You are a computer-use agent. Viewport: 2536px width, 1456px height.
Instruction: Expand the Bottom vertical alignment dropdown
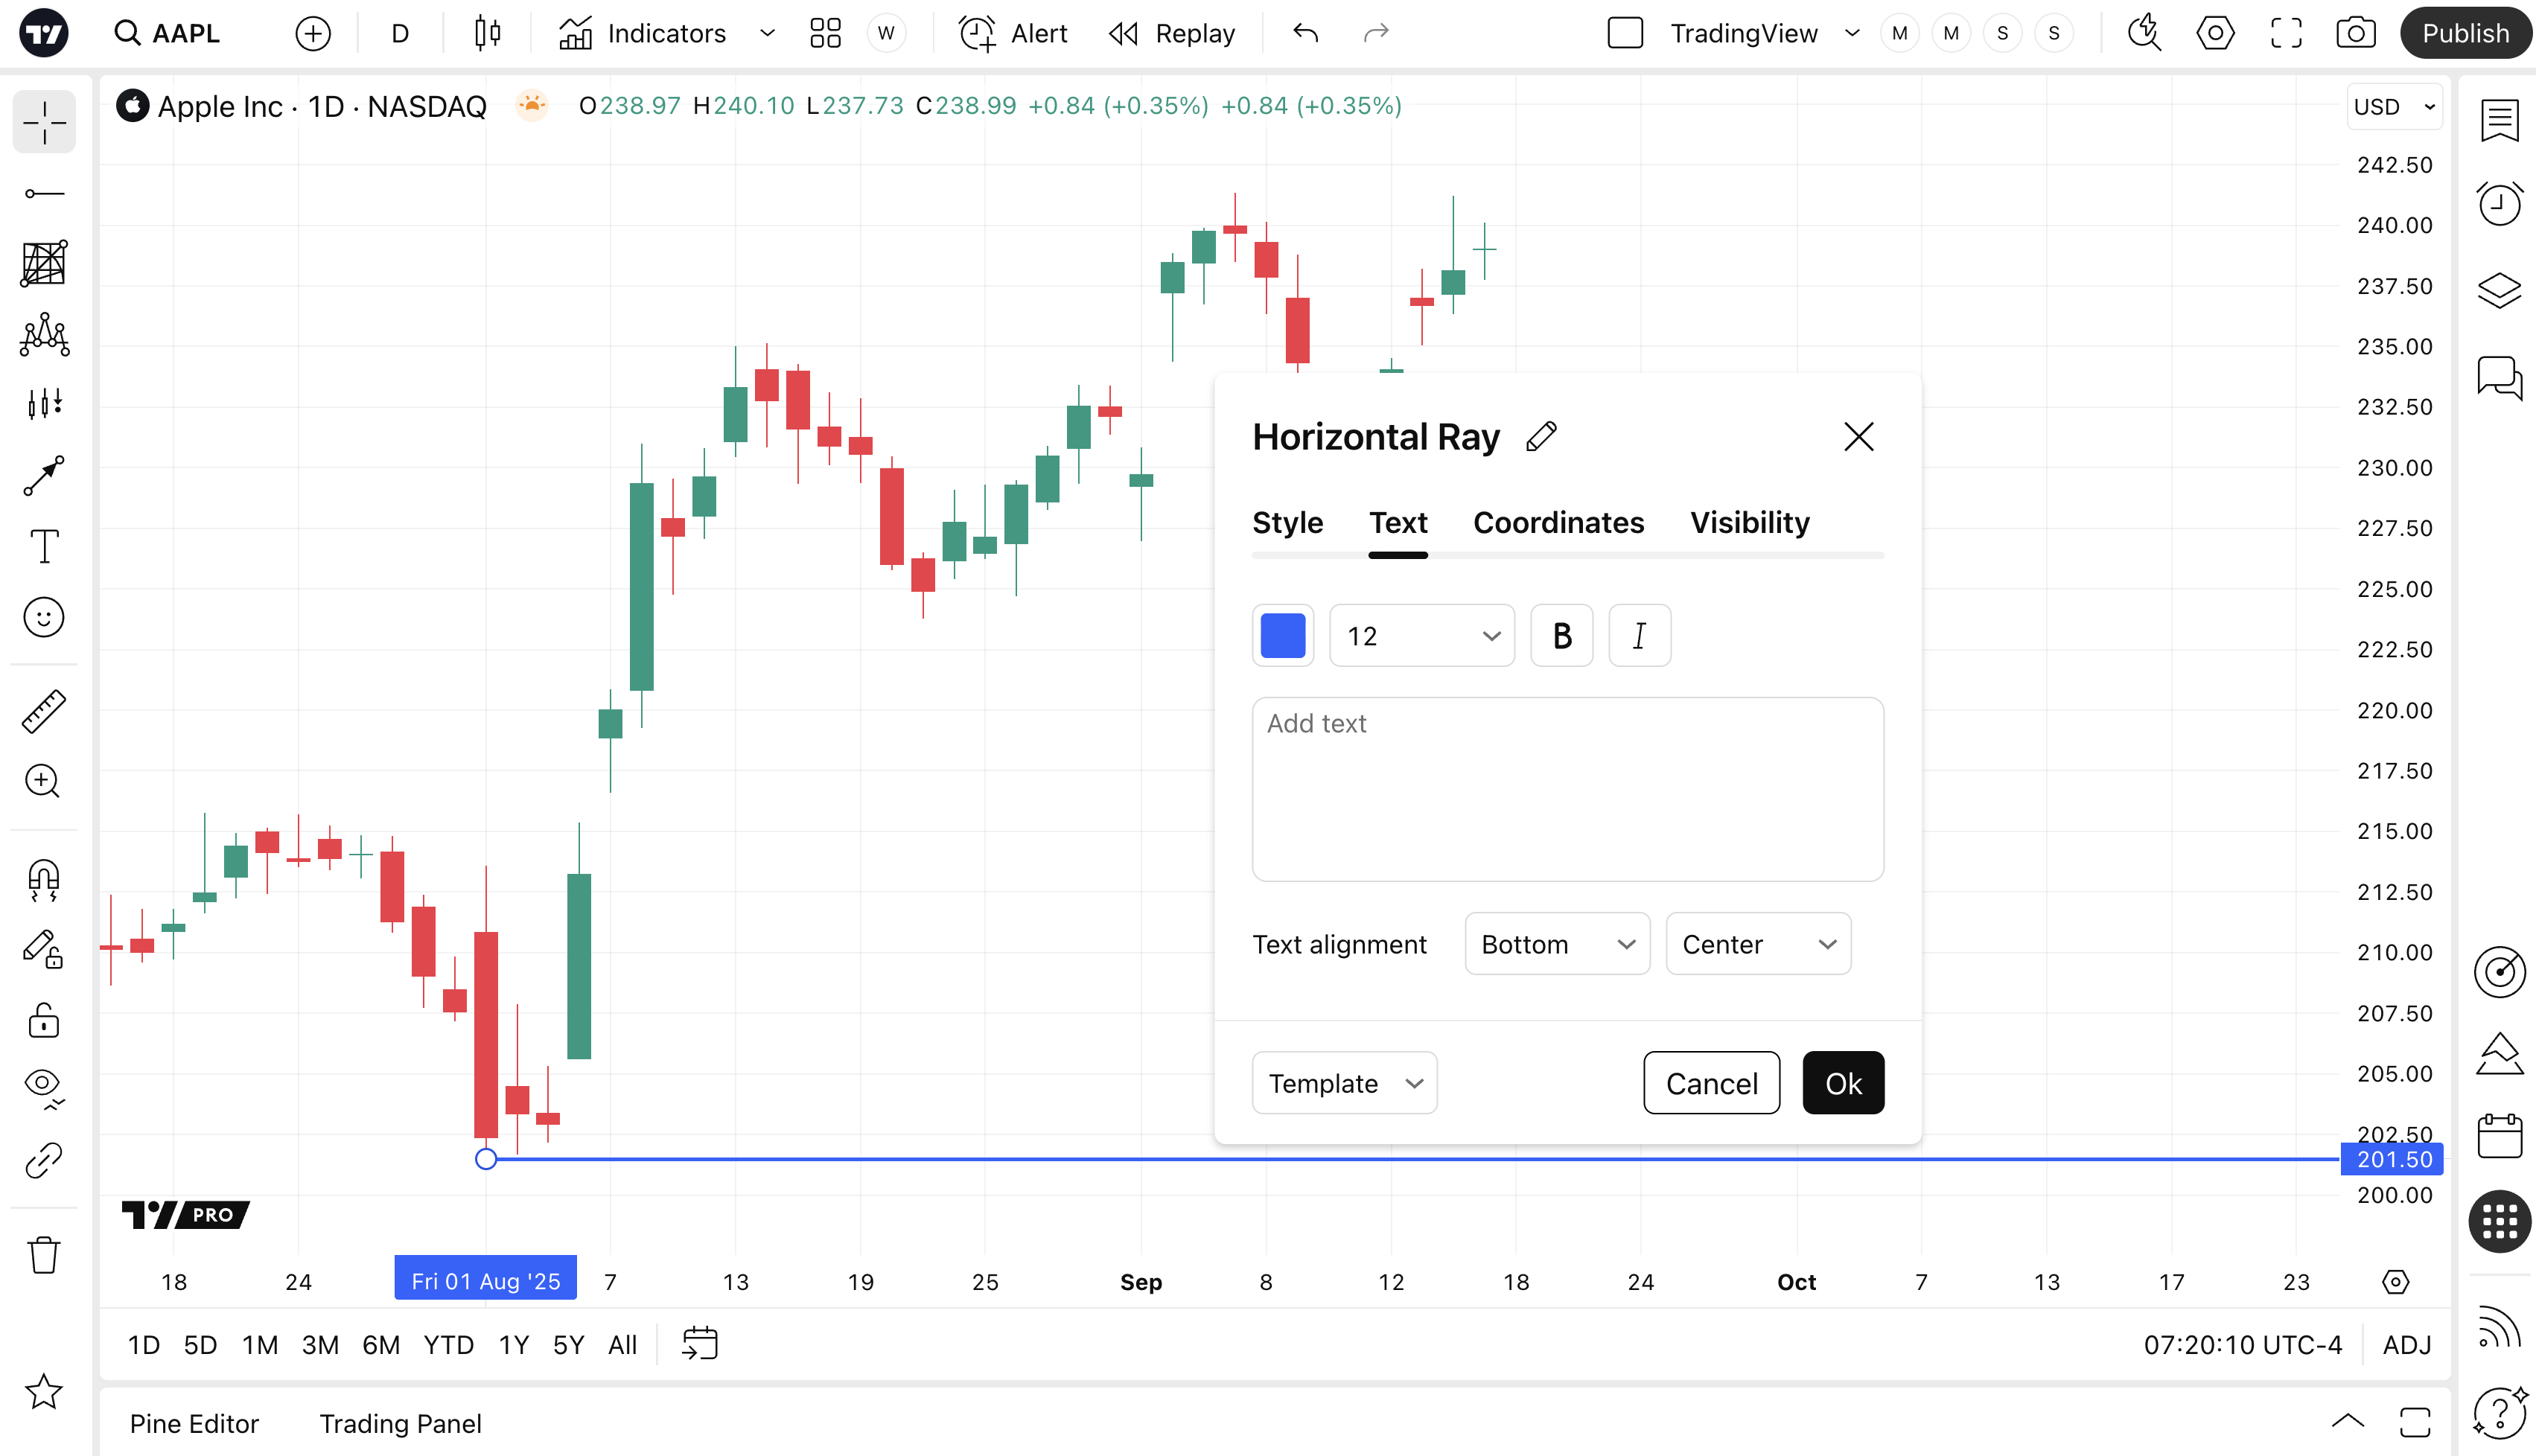(x=1556, y=944)
